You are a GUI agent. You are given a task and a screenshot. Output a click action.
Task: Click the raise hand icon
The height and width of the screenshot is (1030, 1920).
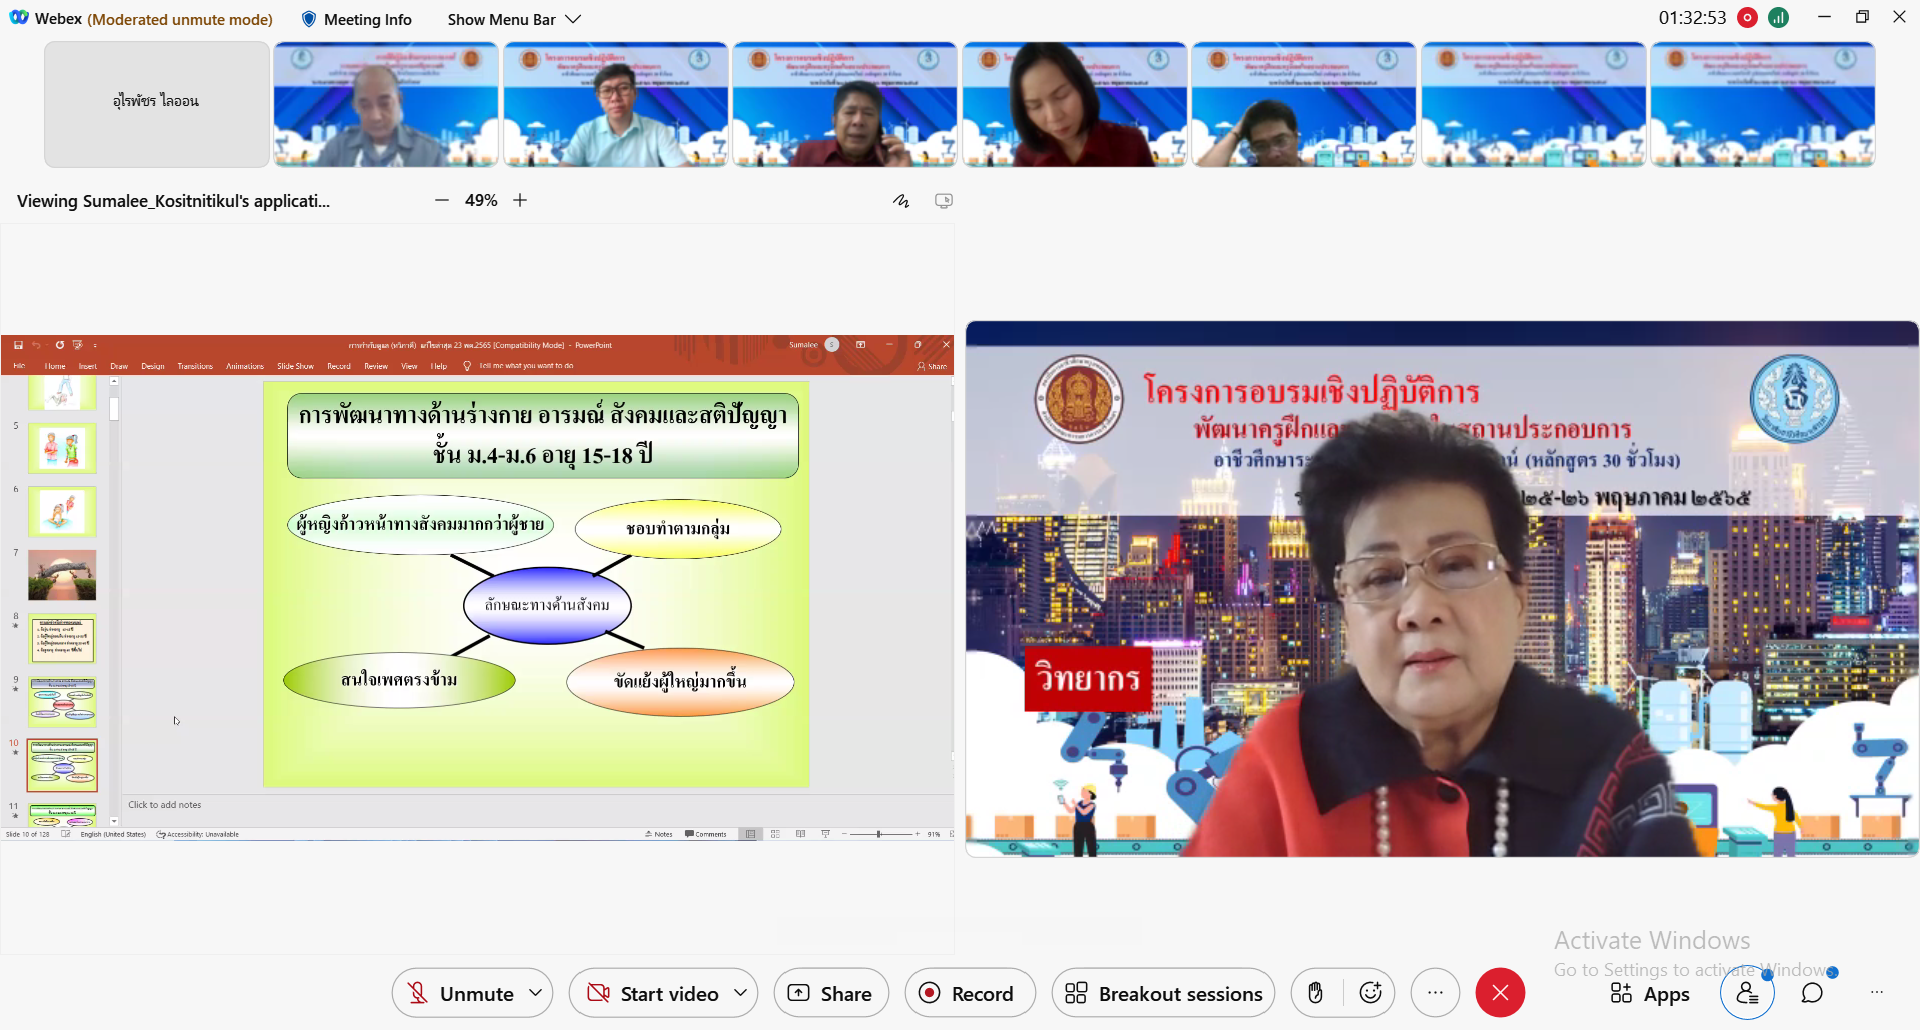coord(1315,993)
